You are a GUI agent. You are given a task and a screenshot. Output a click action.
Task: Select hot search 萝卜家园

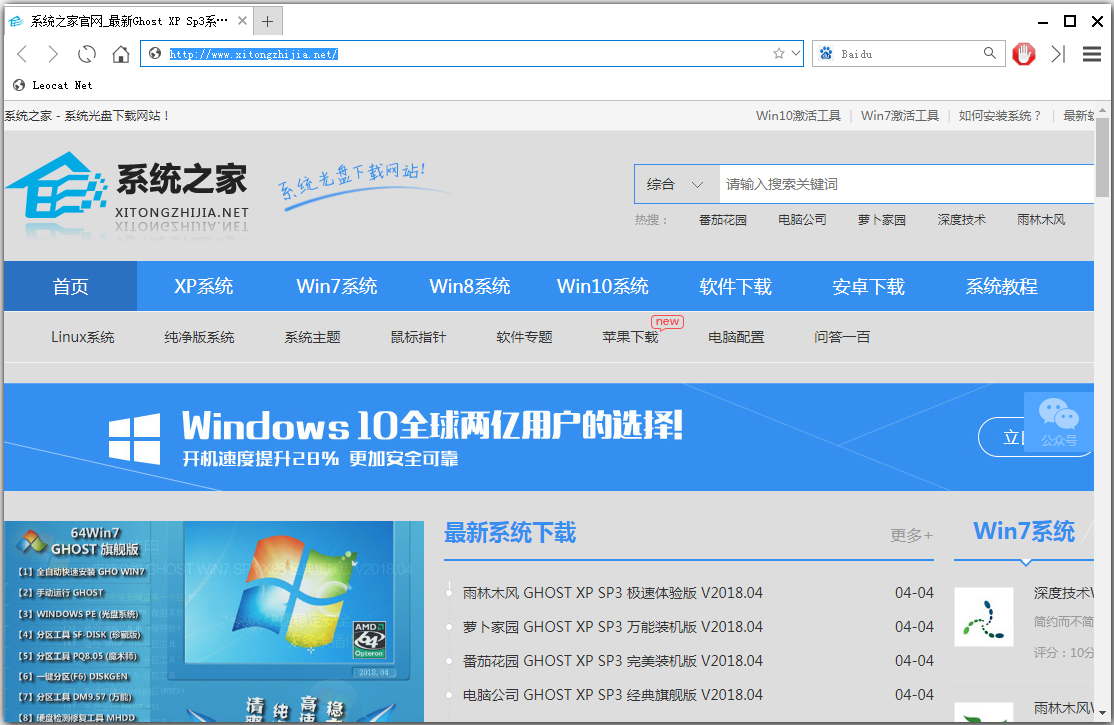(x=882, y=220)
